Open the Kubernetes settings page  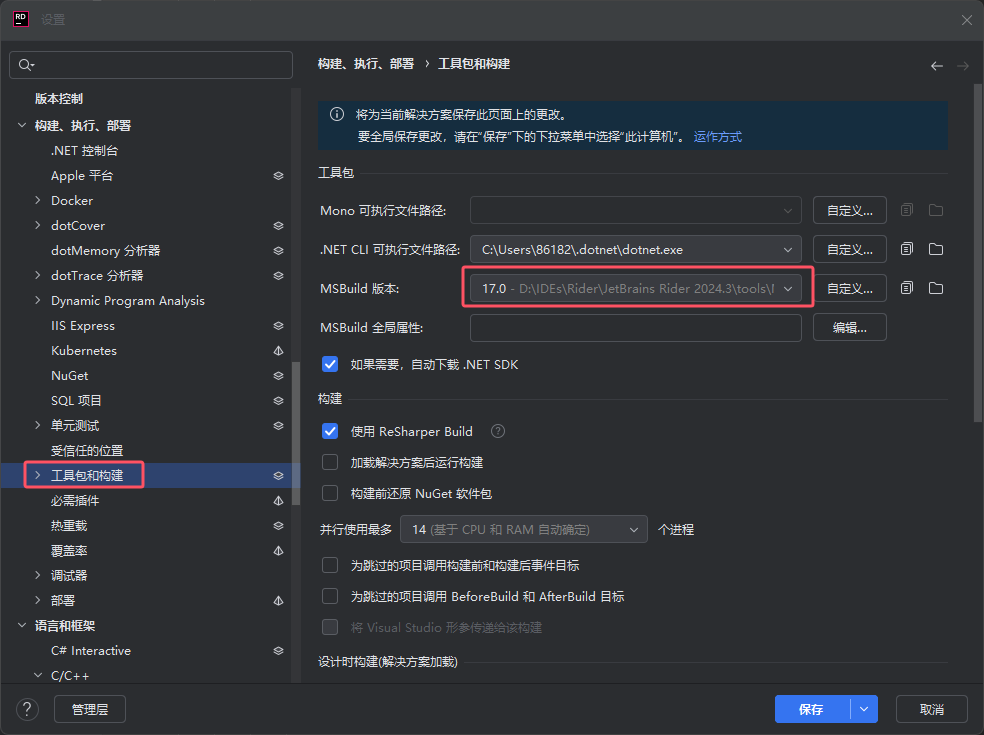click(x=84, y=351)
